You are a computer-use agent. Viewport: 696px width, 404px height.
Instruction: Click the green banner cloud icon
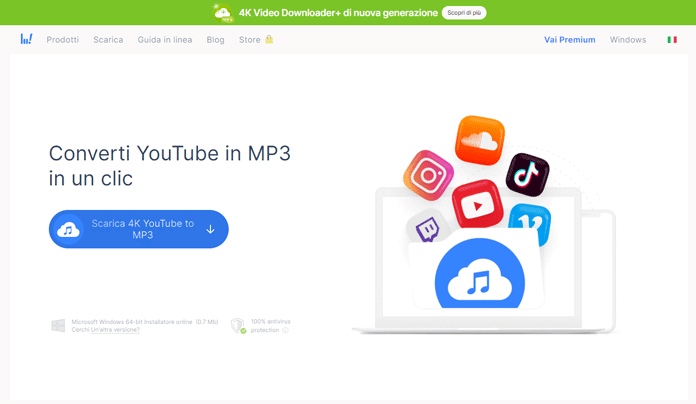223,13
